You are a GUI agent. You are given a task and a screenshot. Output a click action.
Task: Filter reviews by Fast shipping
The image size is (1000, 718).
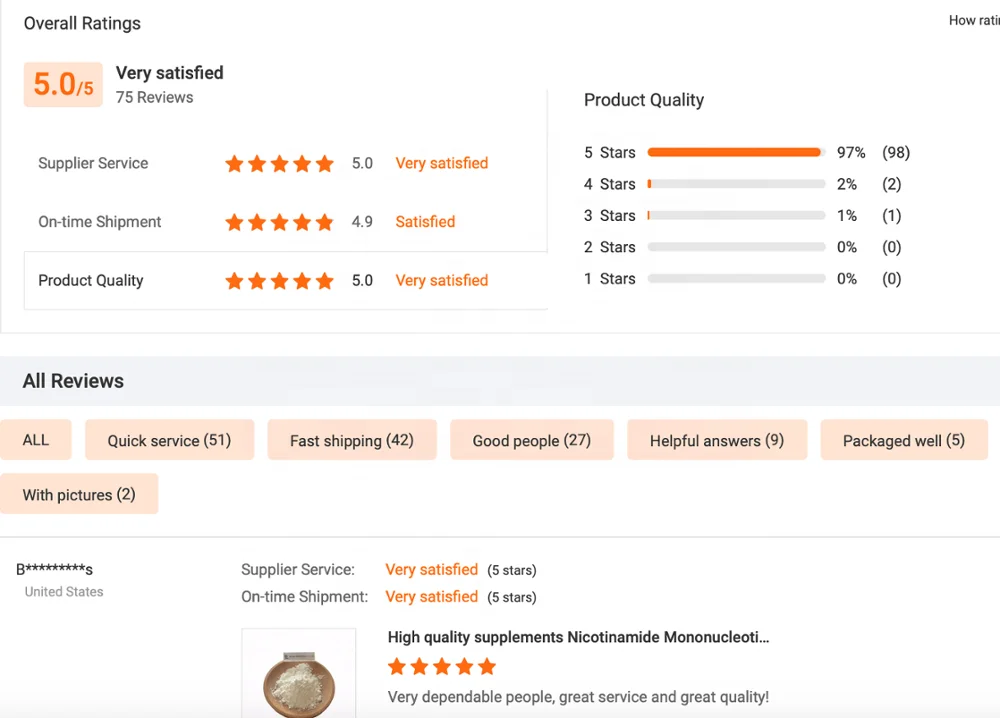[351, 440]
